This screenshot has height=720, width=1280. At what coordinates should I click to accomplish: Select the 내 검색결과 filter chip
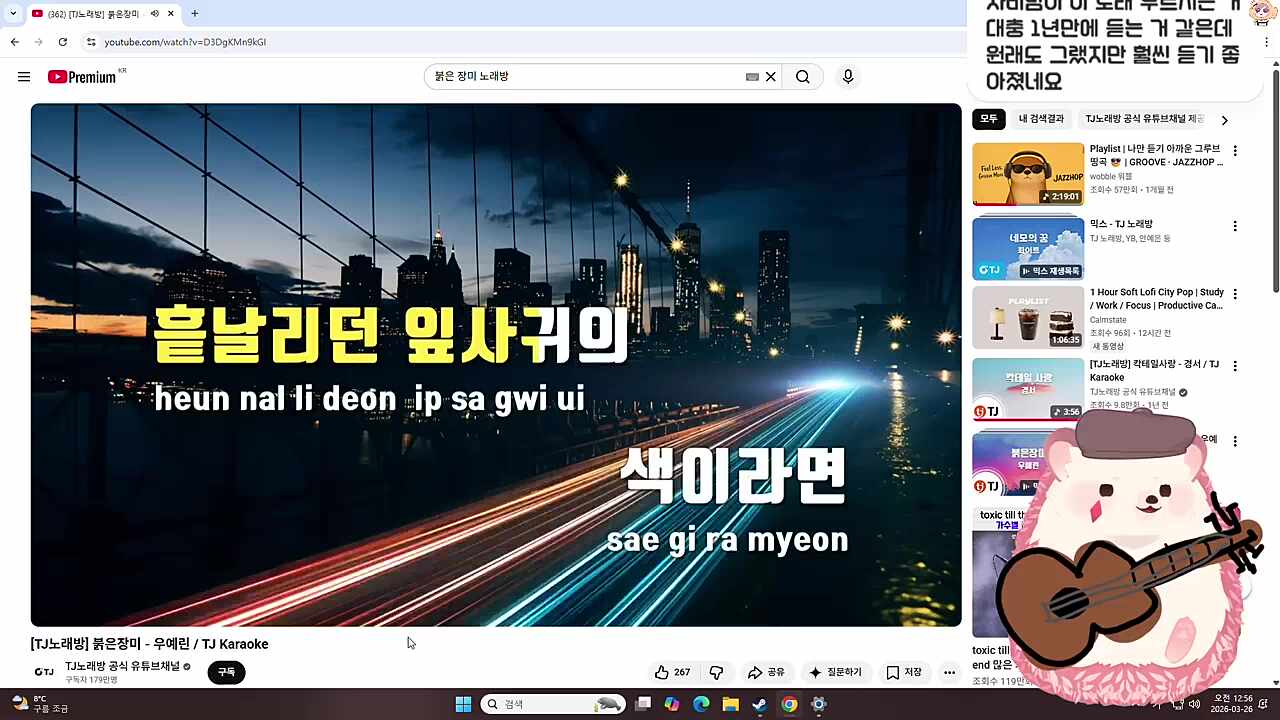click(x=1041, y=119)
